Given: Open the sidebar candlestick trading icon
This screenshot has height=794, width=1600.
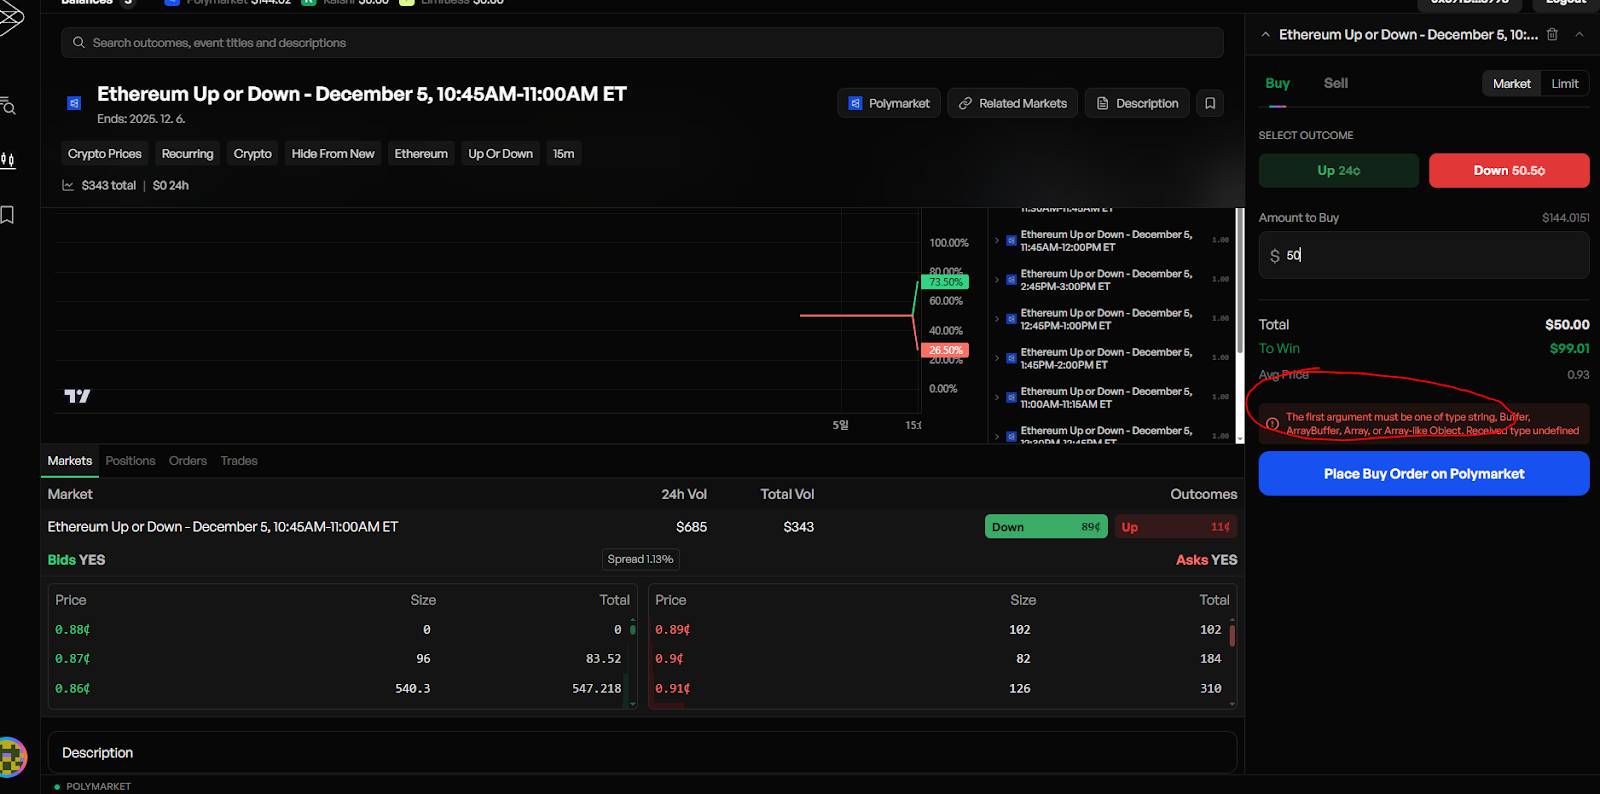Looking at the screenshot, I should click(8, 160).
